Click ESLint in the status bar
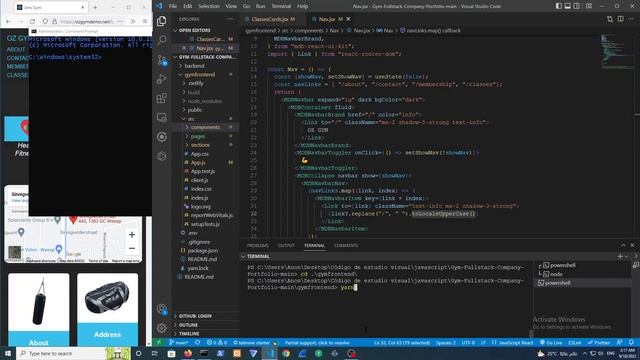Viewport: 640px width, 360px height. [575, 342]
